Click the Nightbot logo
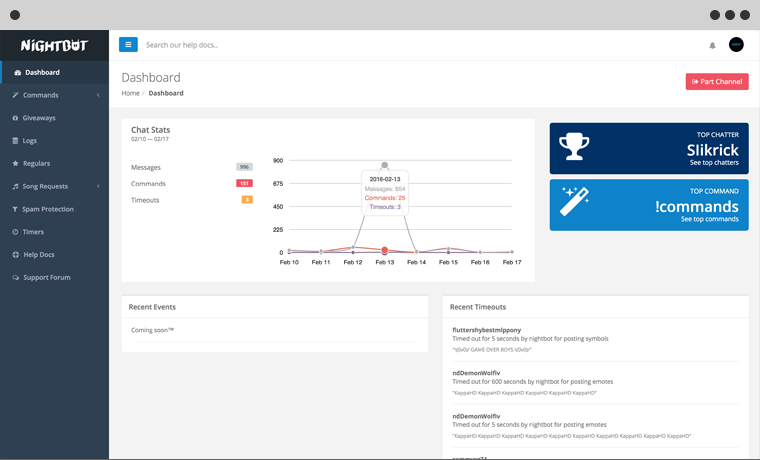 click(54, 46)
